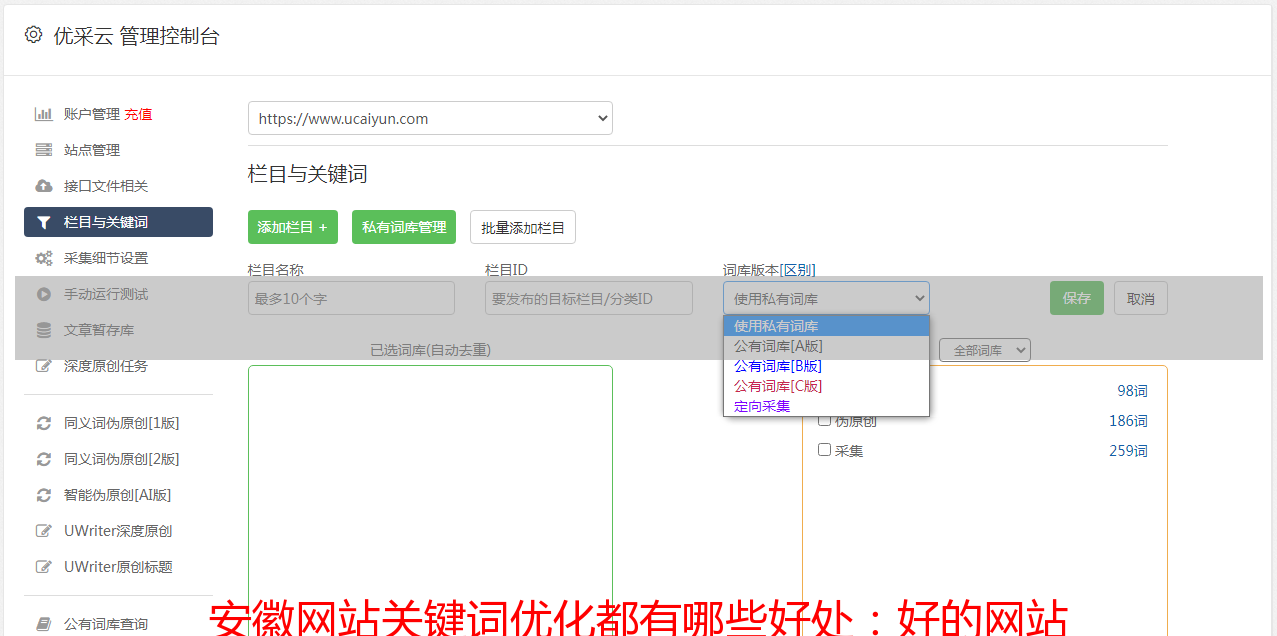Image resolution: width=1277 pixels, height=636 pixels.
Task: Tick the 伪原创 checkbox
Action: 825,420
